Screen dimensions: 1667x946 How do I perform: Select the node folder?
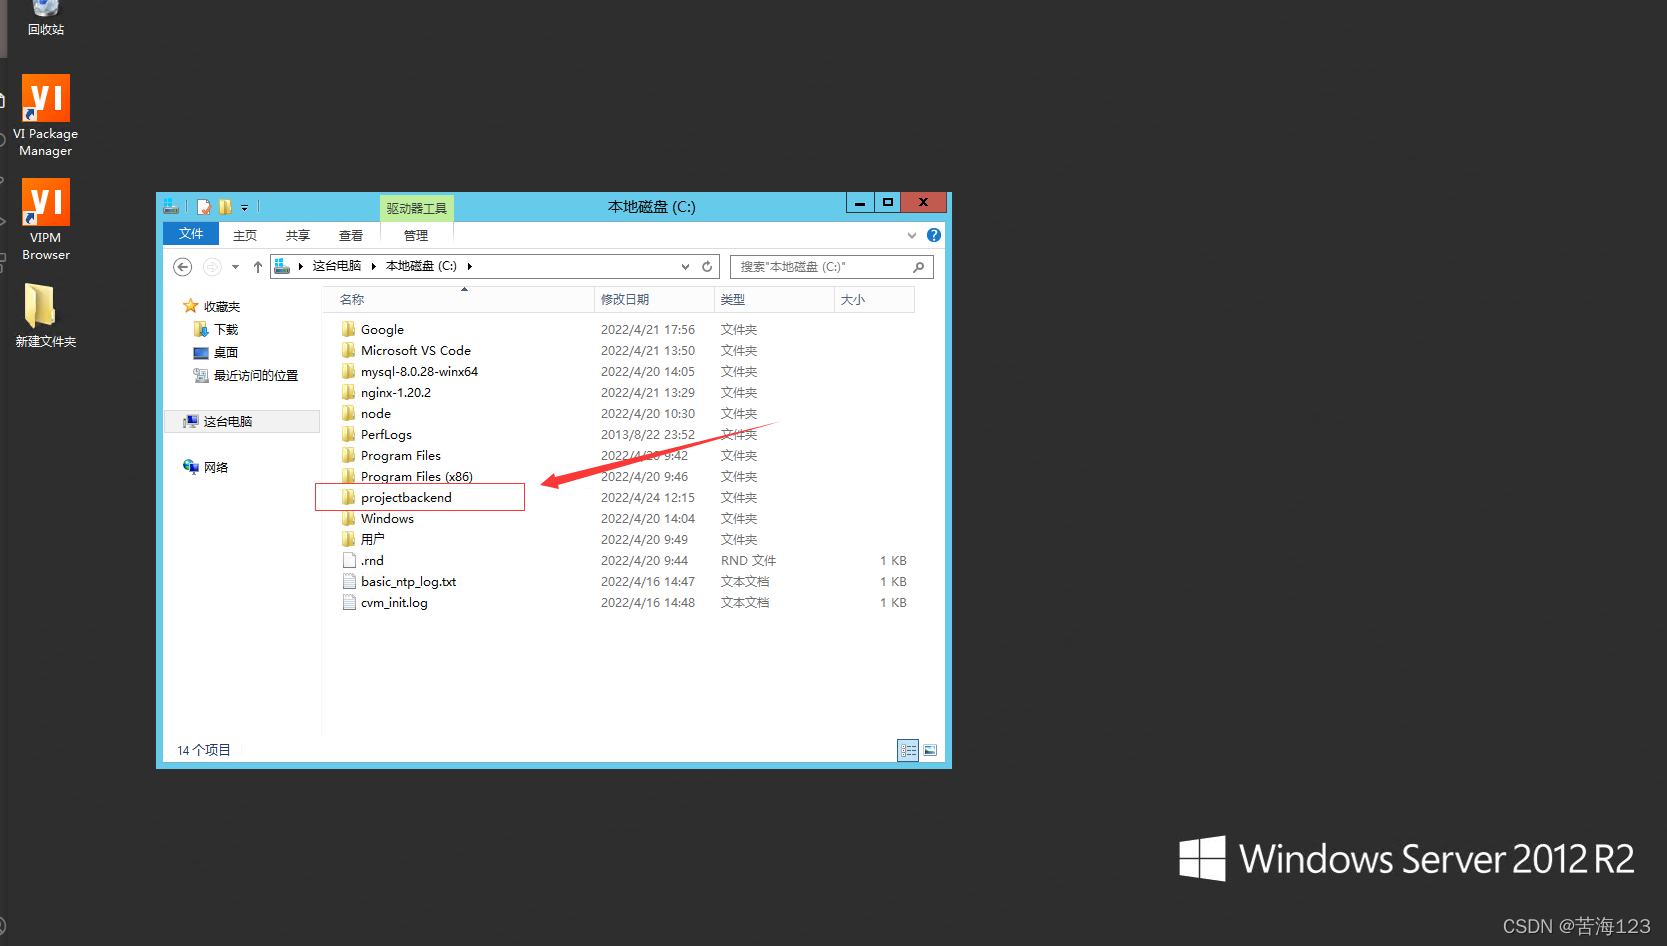365,413
